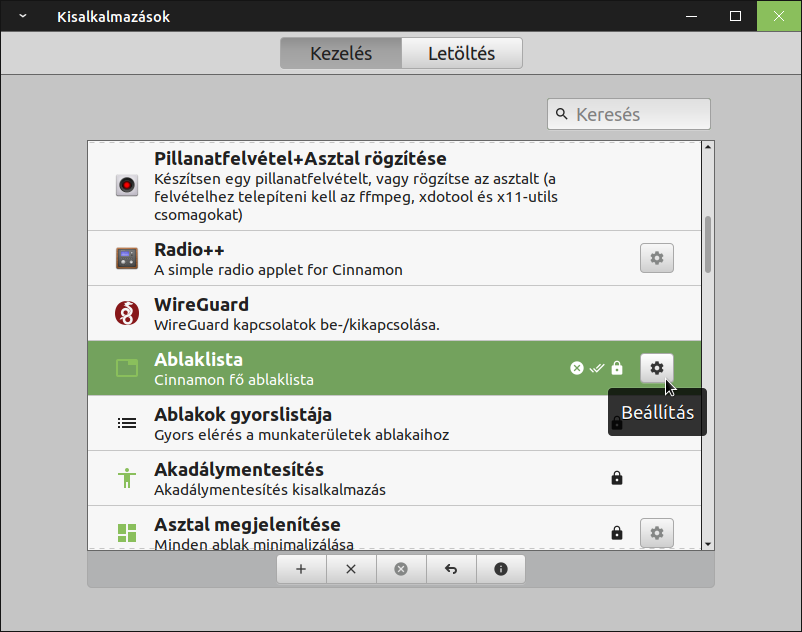The width and height of the screenshot is (802, 632).
Task: Switch to the Letöltés tab
Action: 462,53
